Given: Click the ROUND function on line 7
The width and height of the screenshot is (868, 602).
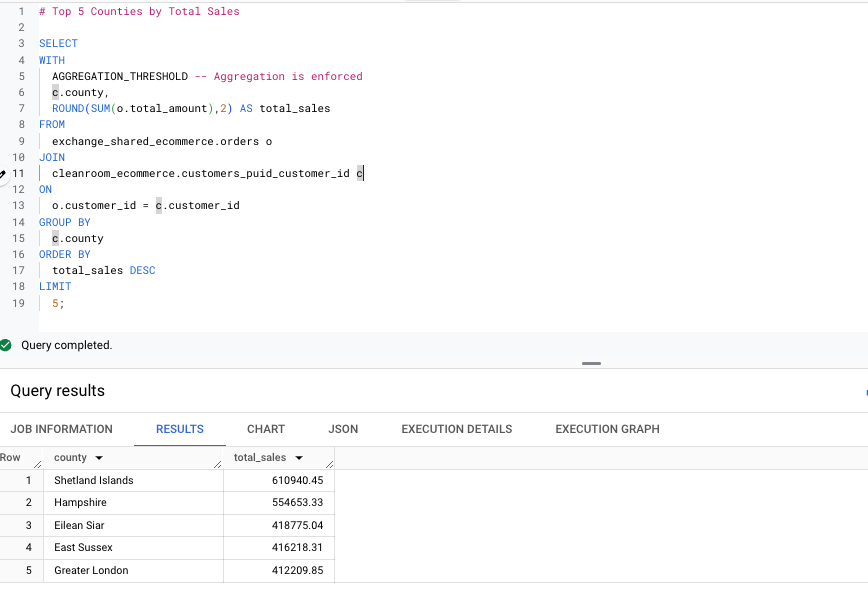Looking at the screenshot, I should tap(68, 109).
